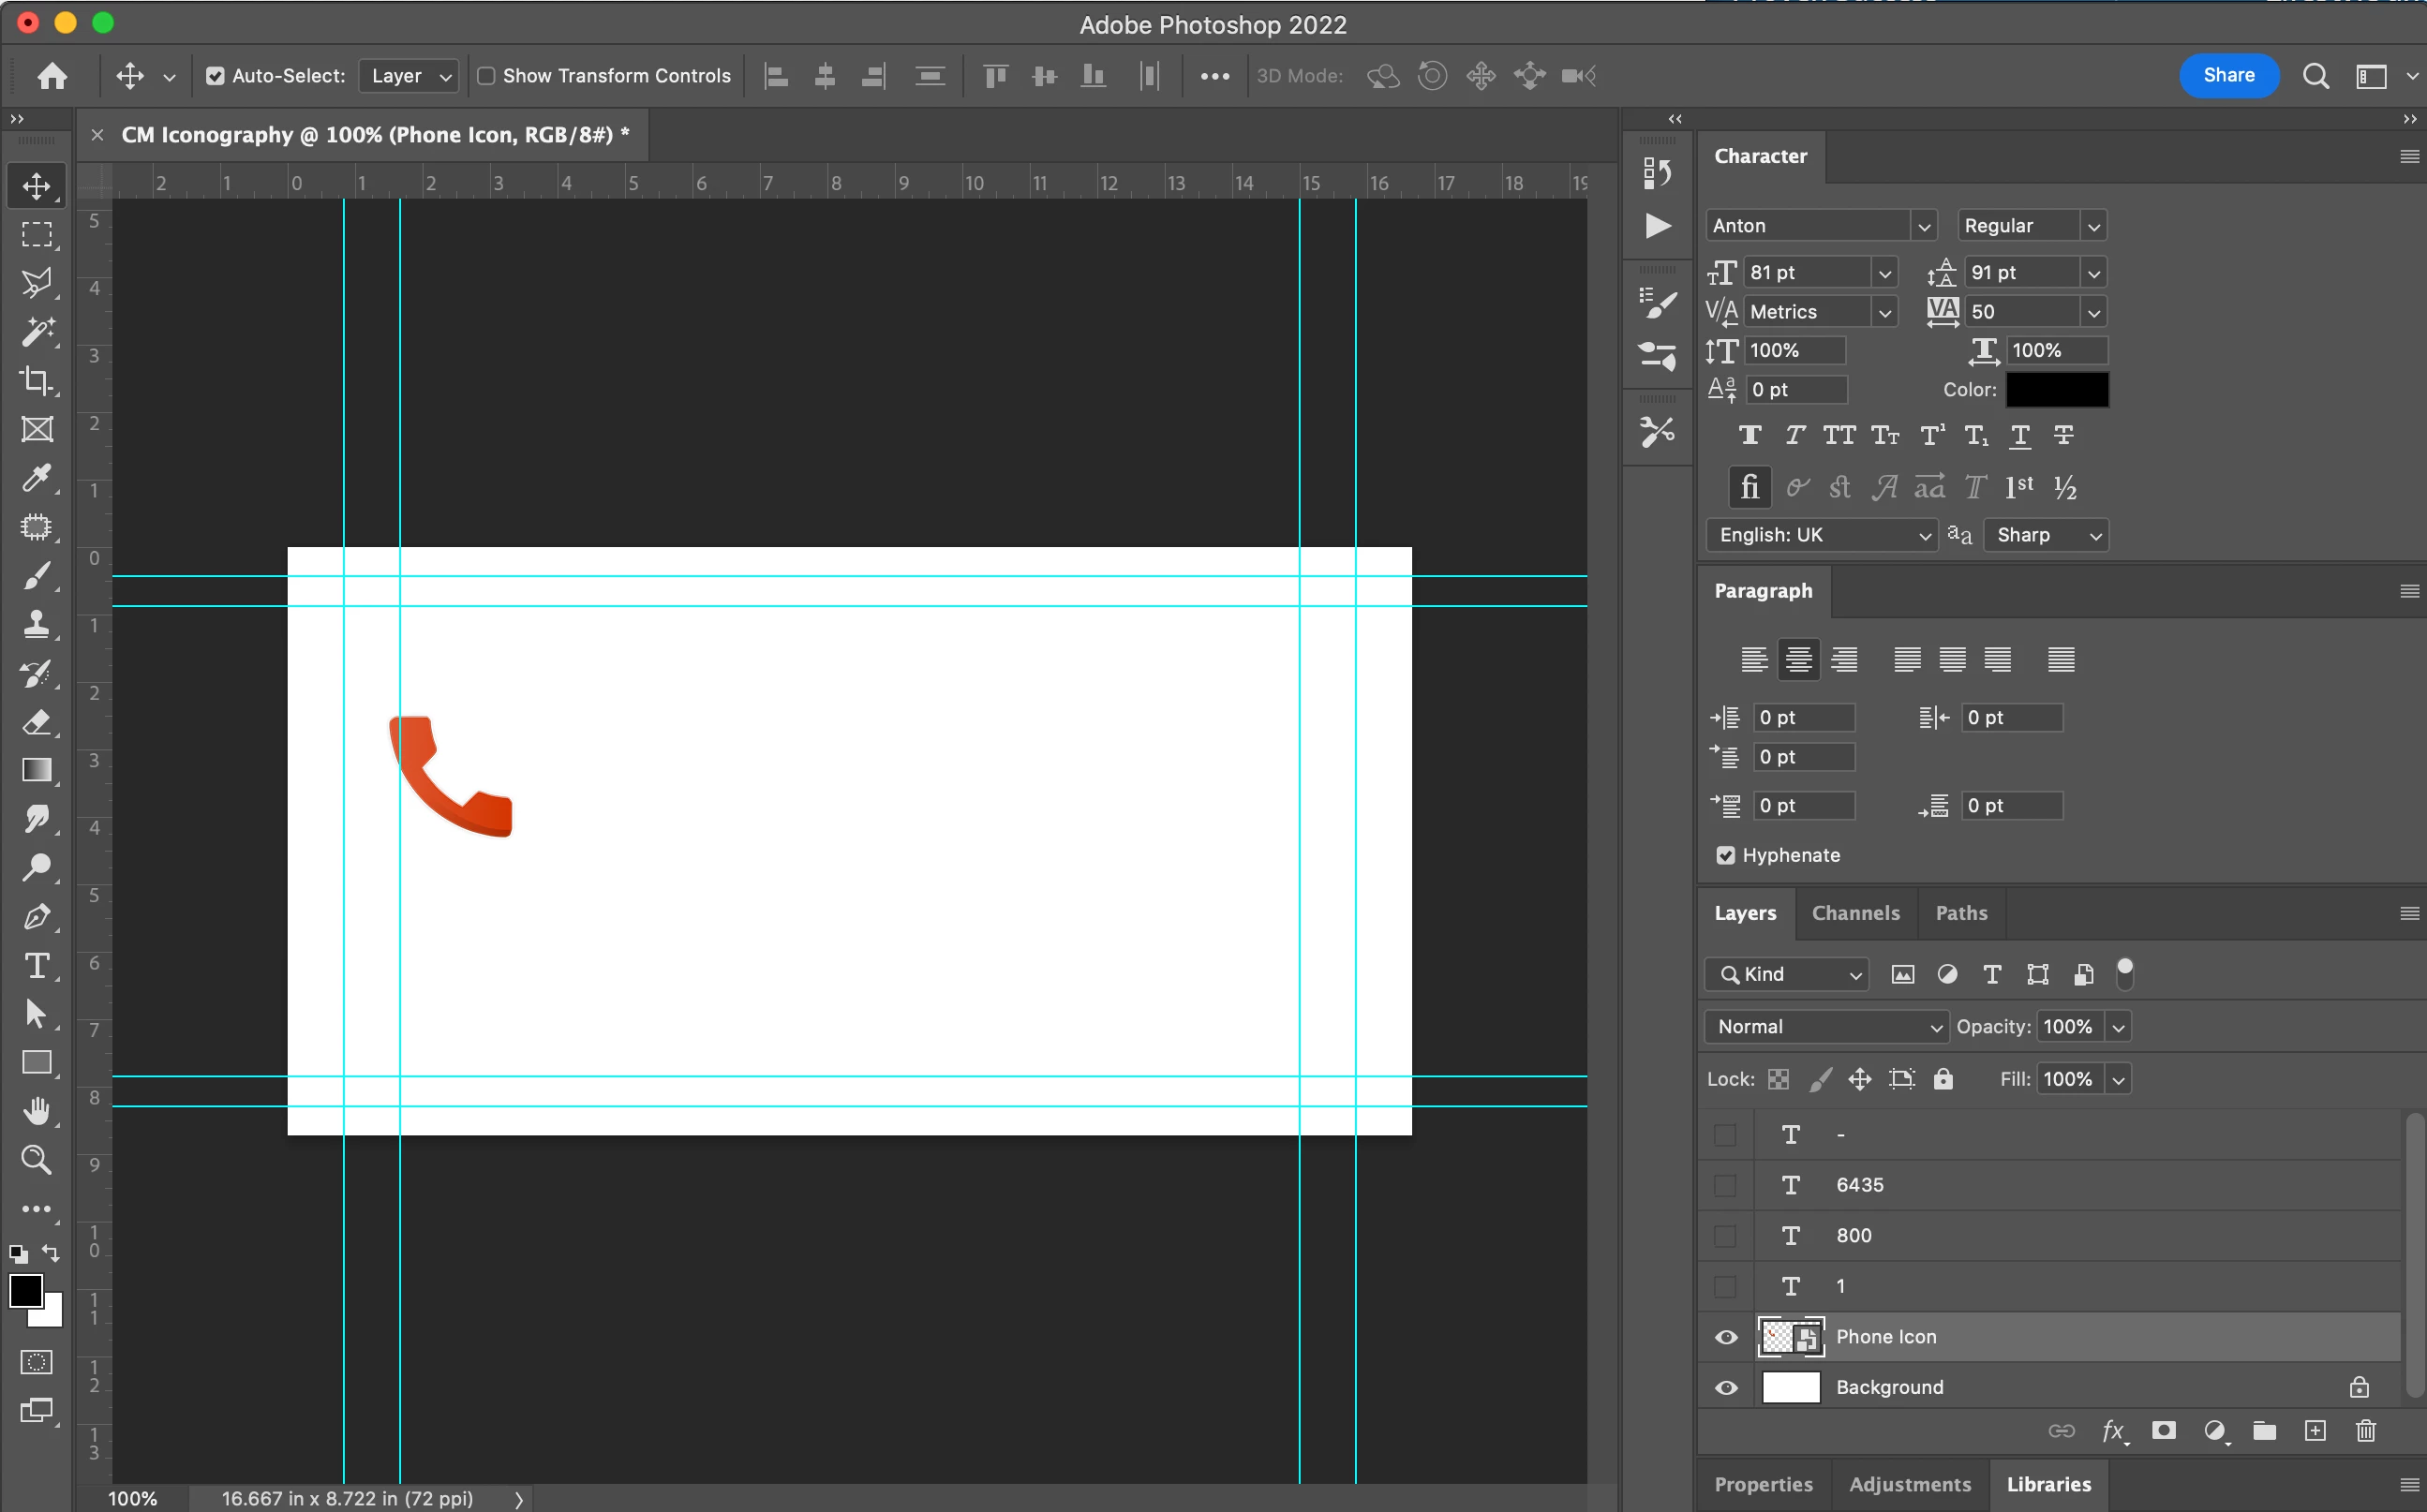2427x1512 pixels.
Task: Select the Eyedropper tool
Action: click(37, 478)
